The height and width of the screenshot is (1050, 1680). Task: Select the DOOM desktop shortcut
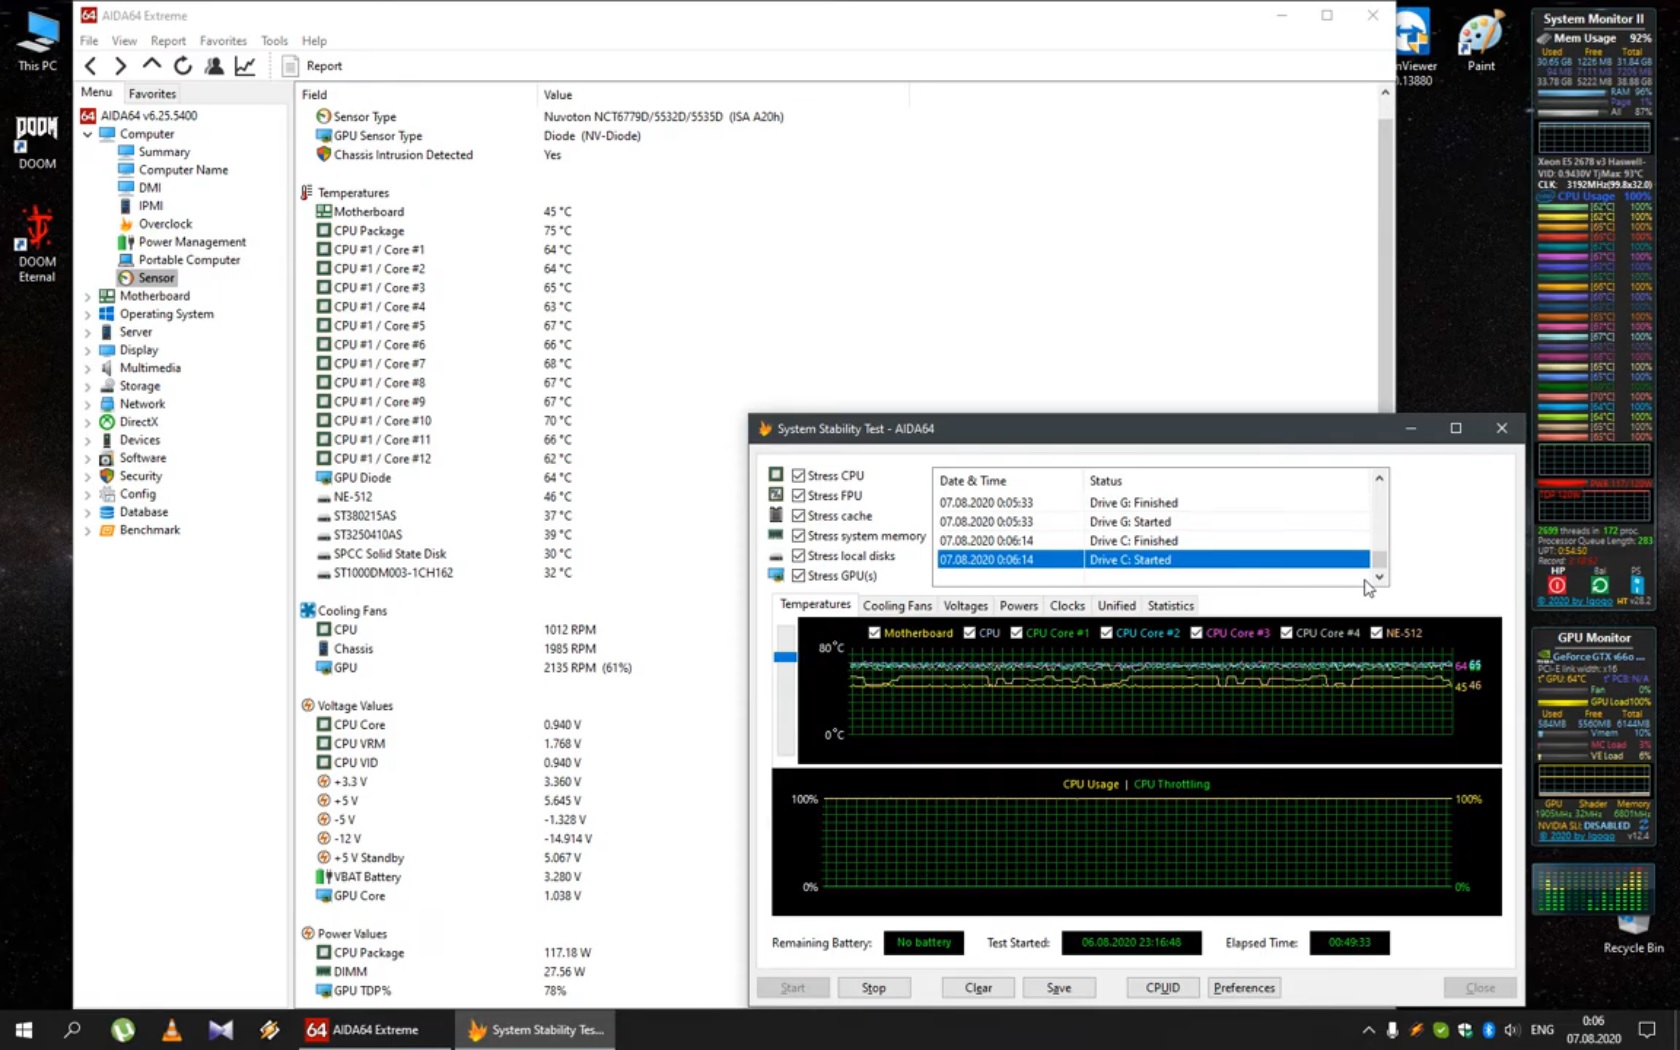tap(37, 142)
